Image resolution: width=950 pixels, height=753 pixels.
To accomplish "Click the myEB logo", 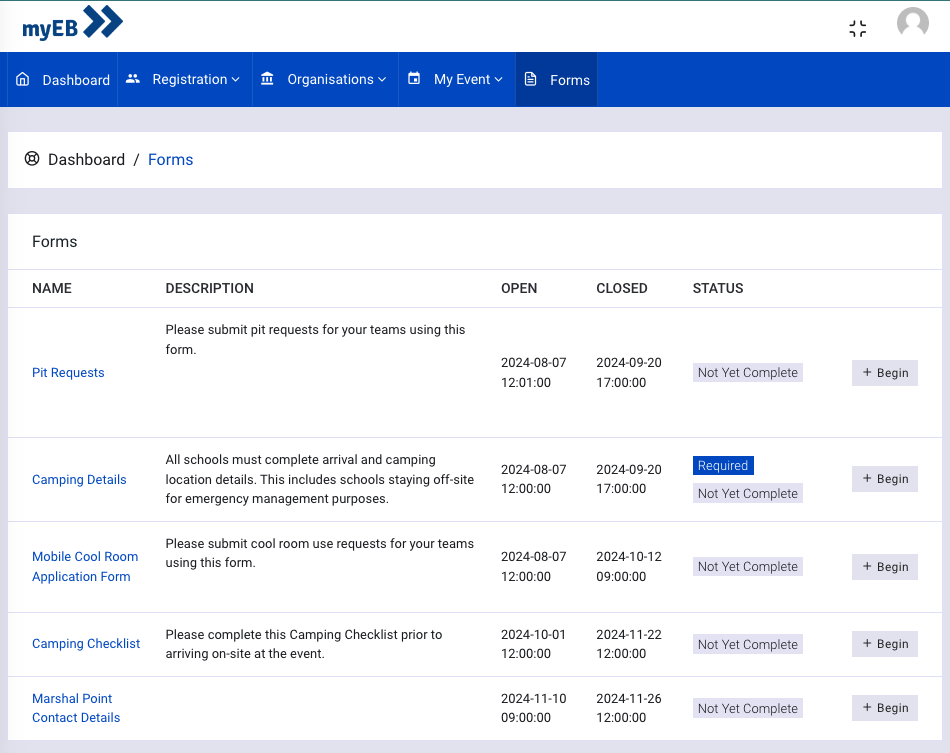I will pos(73,24).
